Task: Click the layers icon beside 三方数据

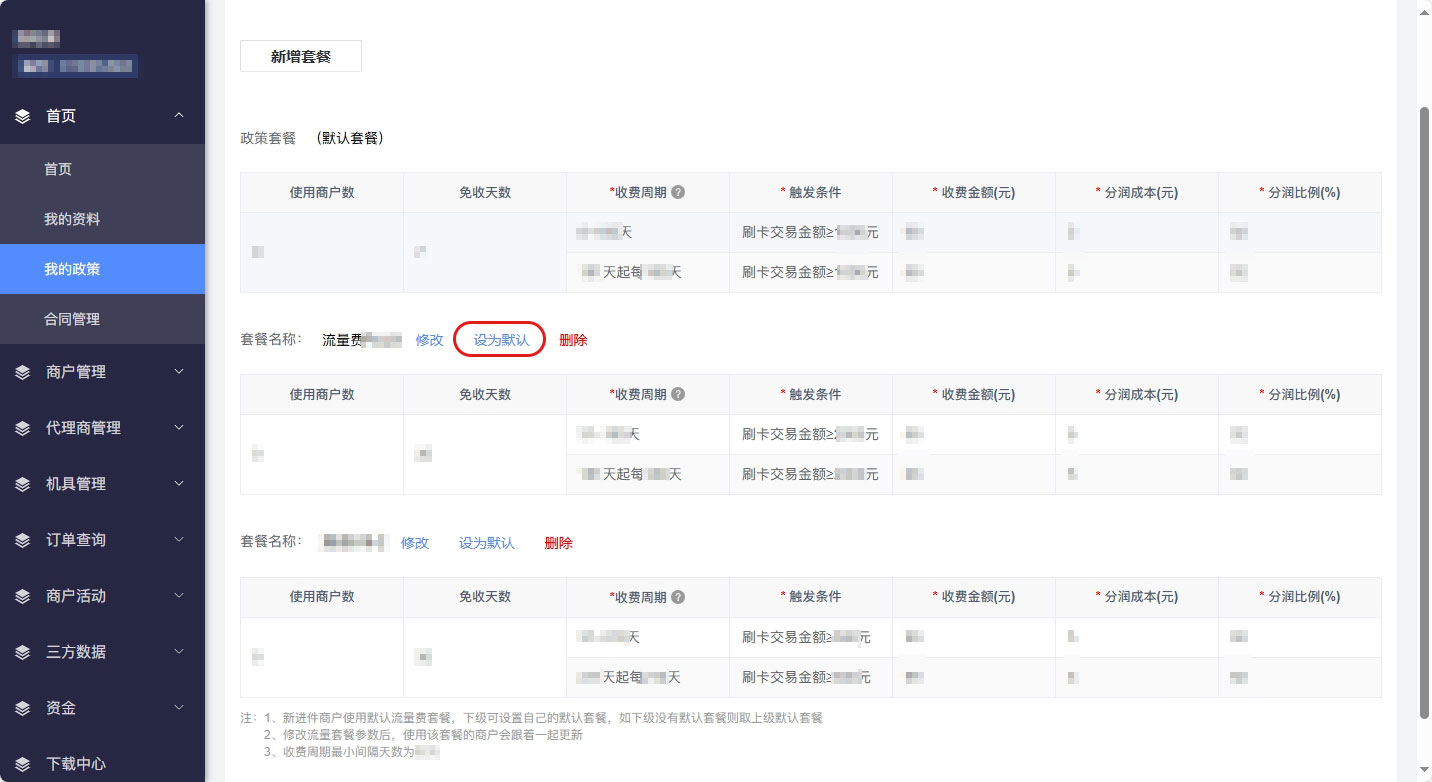Action: pos(23,652)
